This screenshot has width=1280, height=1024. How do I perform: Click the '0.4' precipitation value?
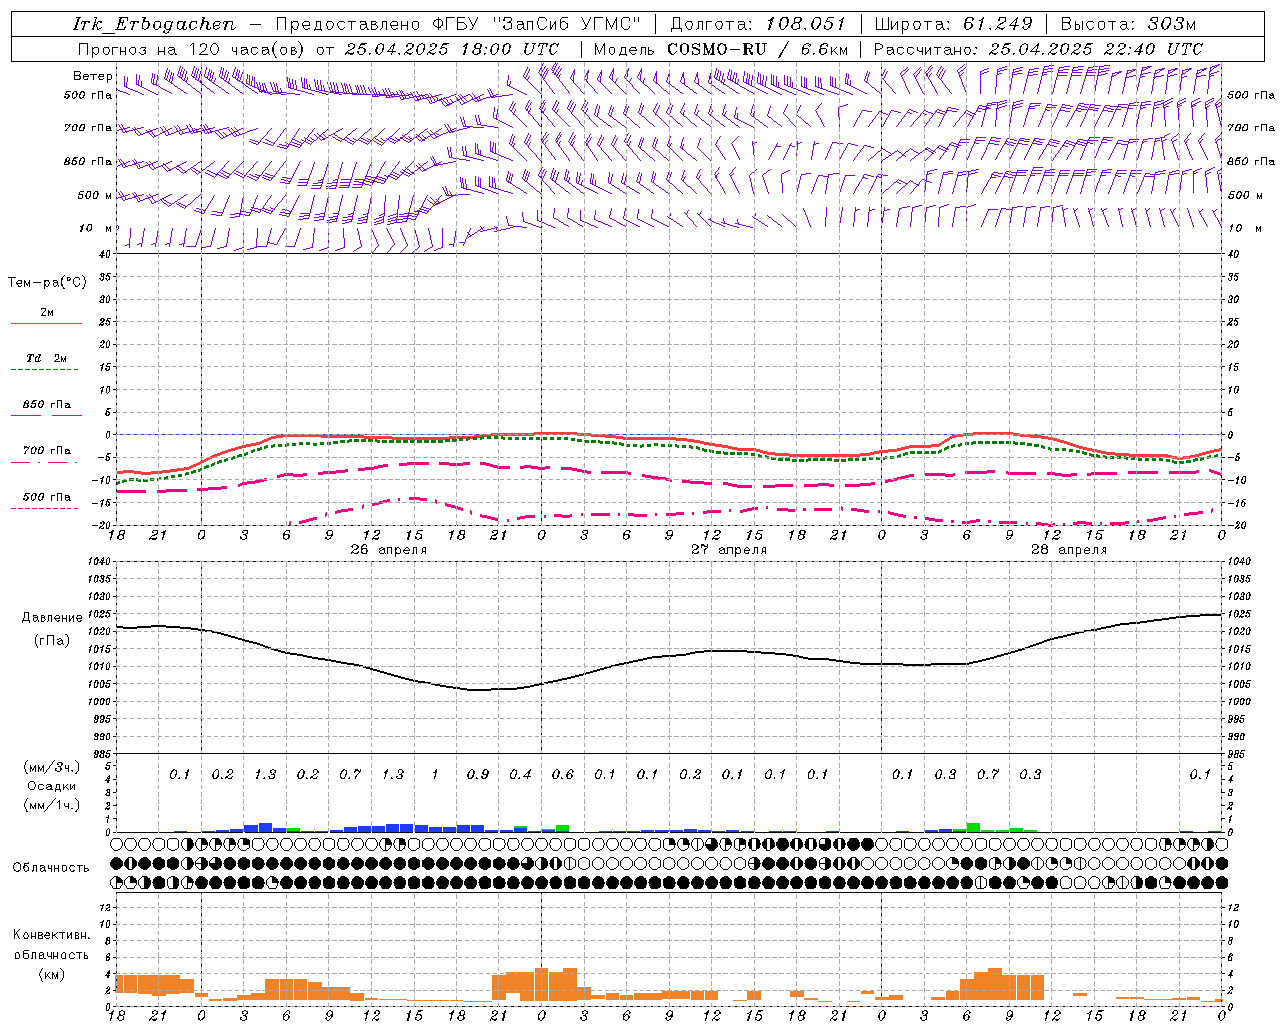[520, 774]
